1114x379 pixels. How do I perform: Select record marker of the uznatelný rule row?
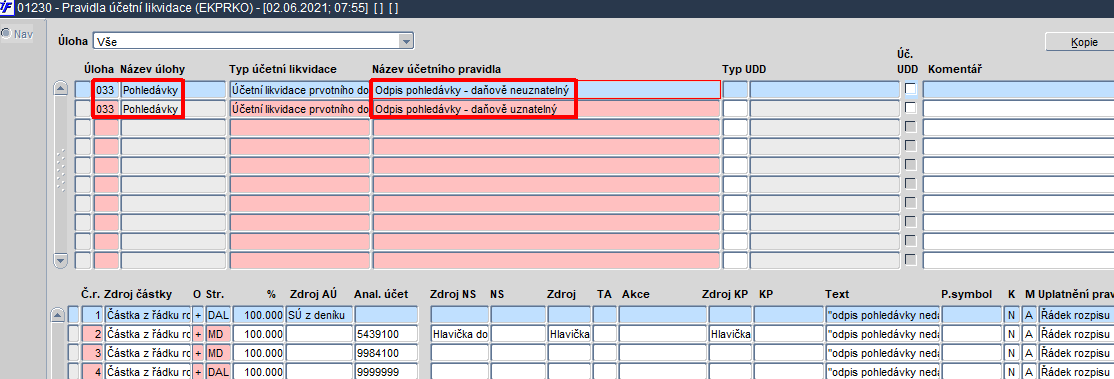click(x=83, y=109)
